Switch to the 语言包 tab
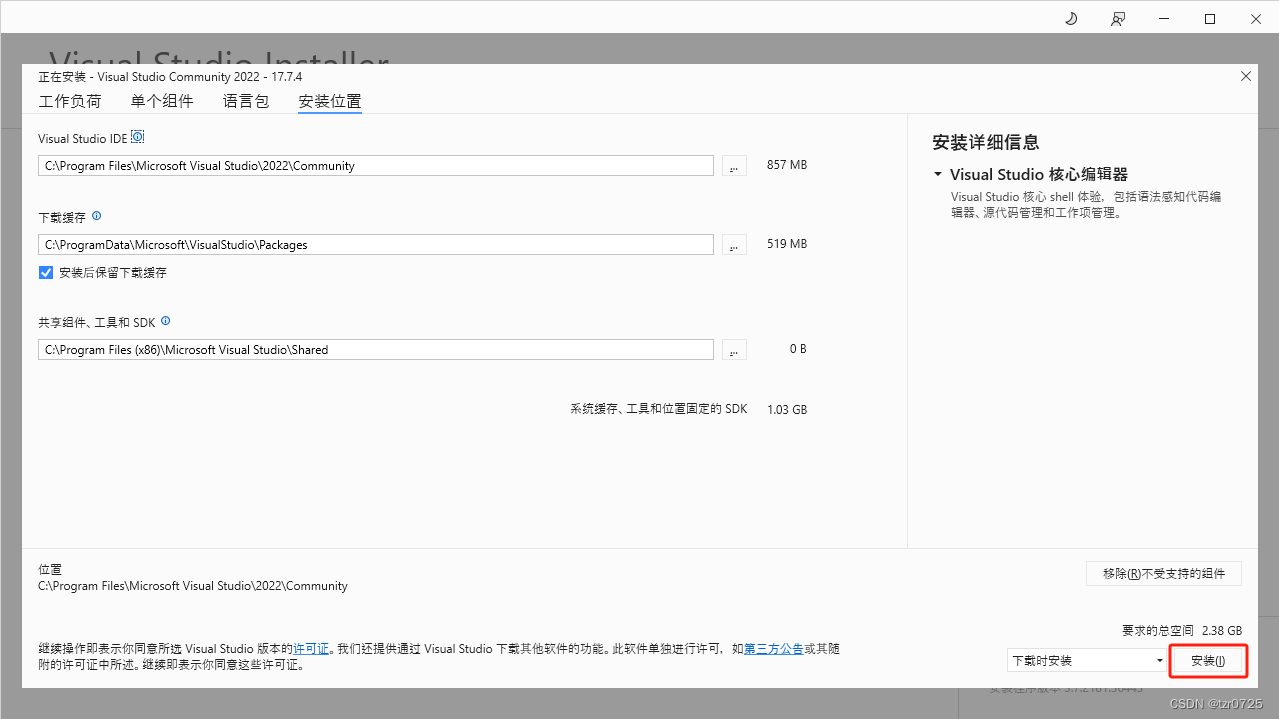This screenshot has width=1279, height=719. click(x=246, y=101)
